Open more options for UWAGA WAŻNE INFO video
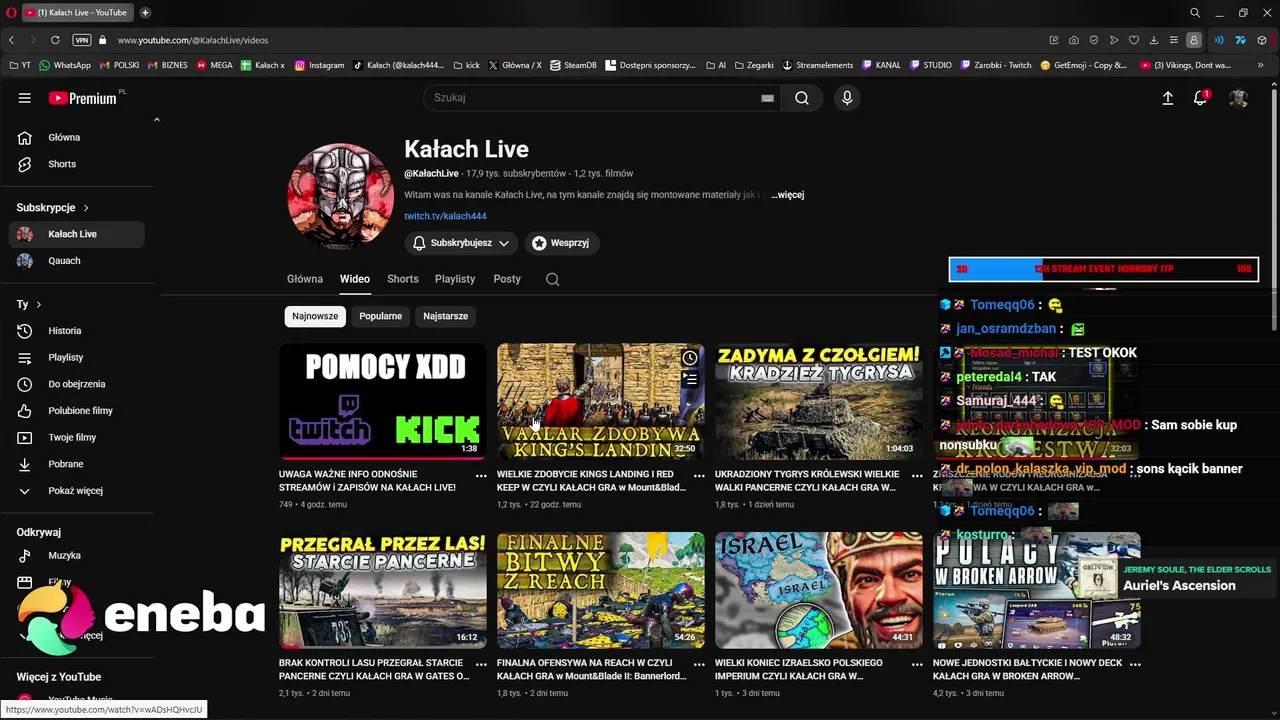 tap(481, 476)
